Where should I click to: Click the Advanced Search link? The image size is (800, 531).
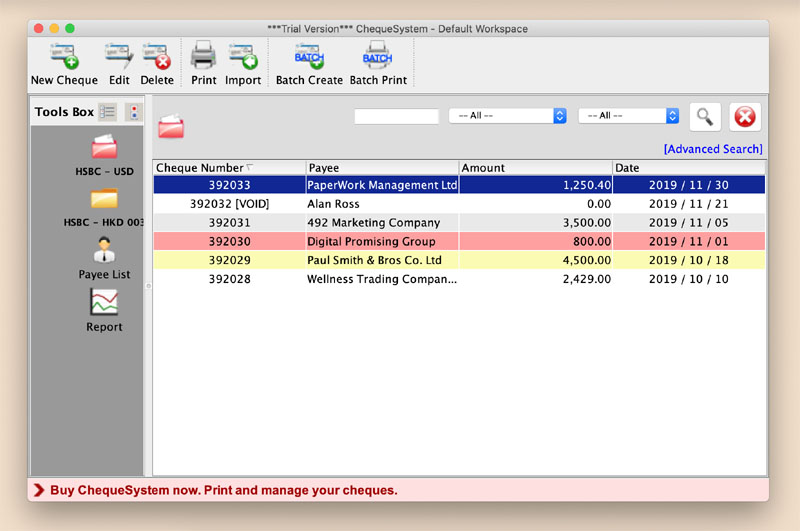tap(712, 149)
